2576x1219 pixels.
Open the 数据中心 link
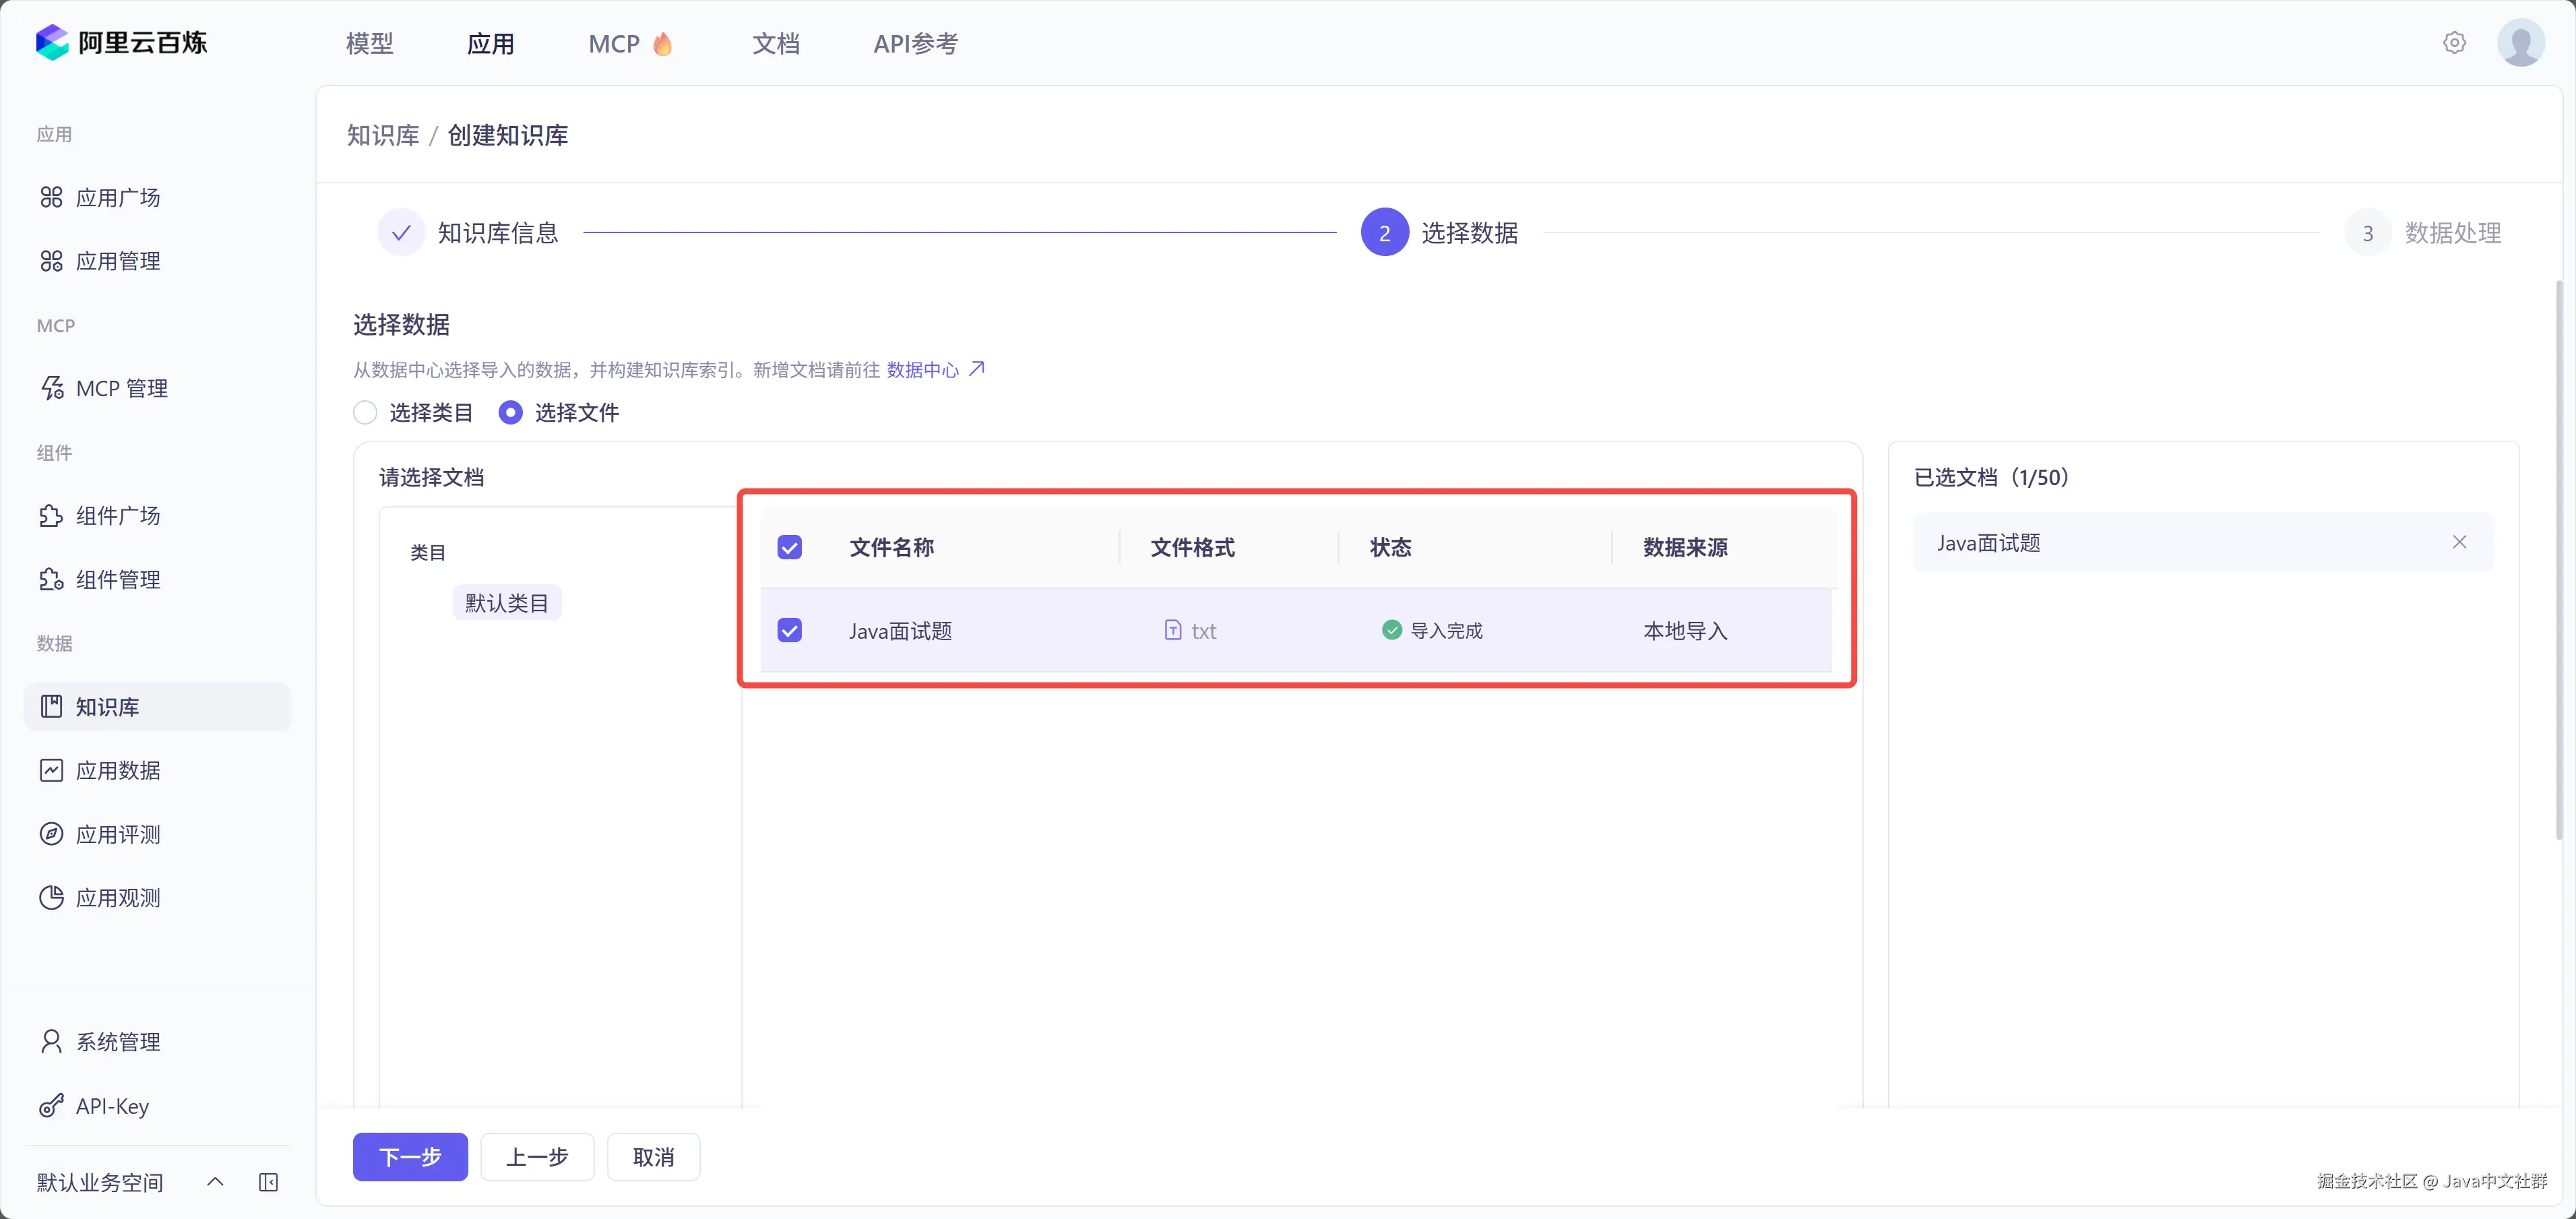922,370
